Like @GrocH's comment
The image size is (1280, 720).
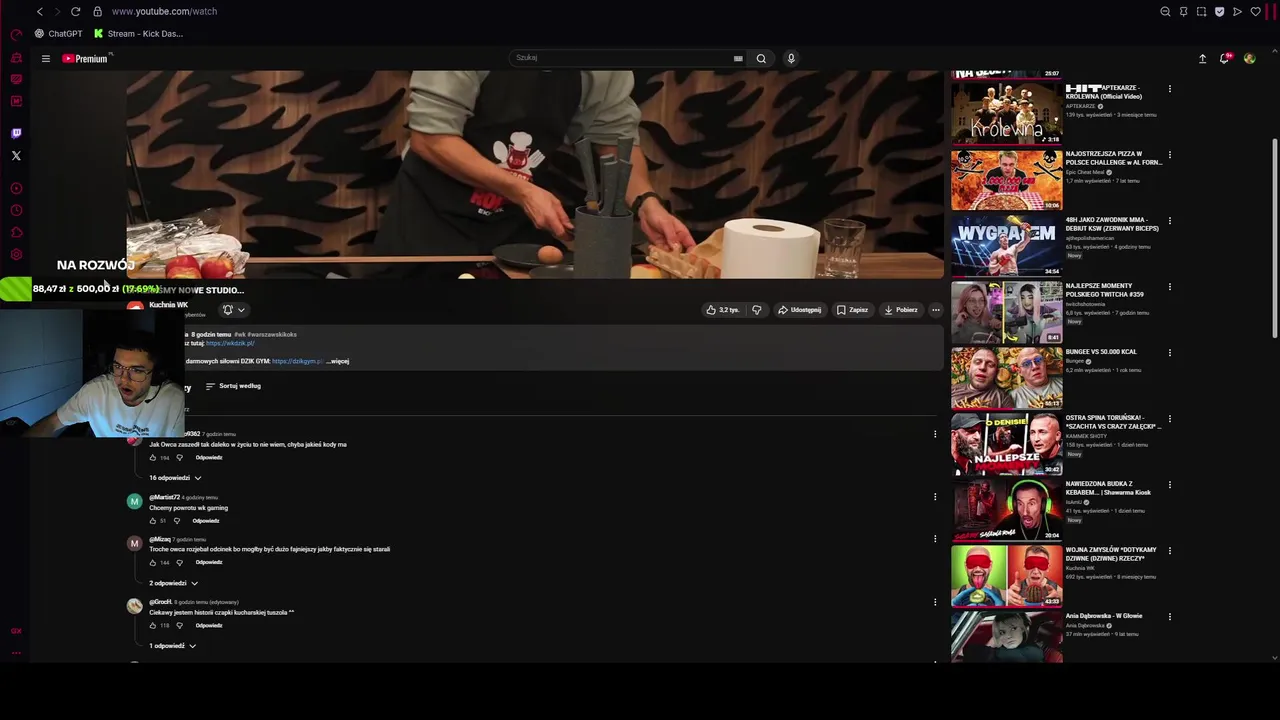pyautogui.click(x=153, y=626)
